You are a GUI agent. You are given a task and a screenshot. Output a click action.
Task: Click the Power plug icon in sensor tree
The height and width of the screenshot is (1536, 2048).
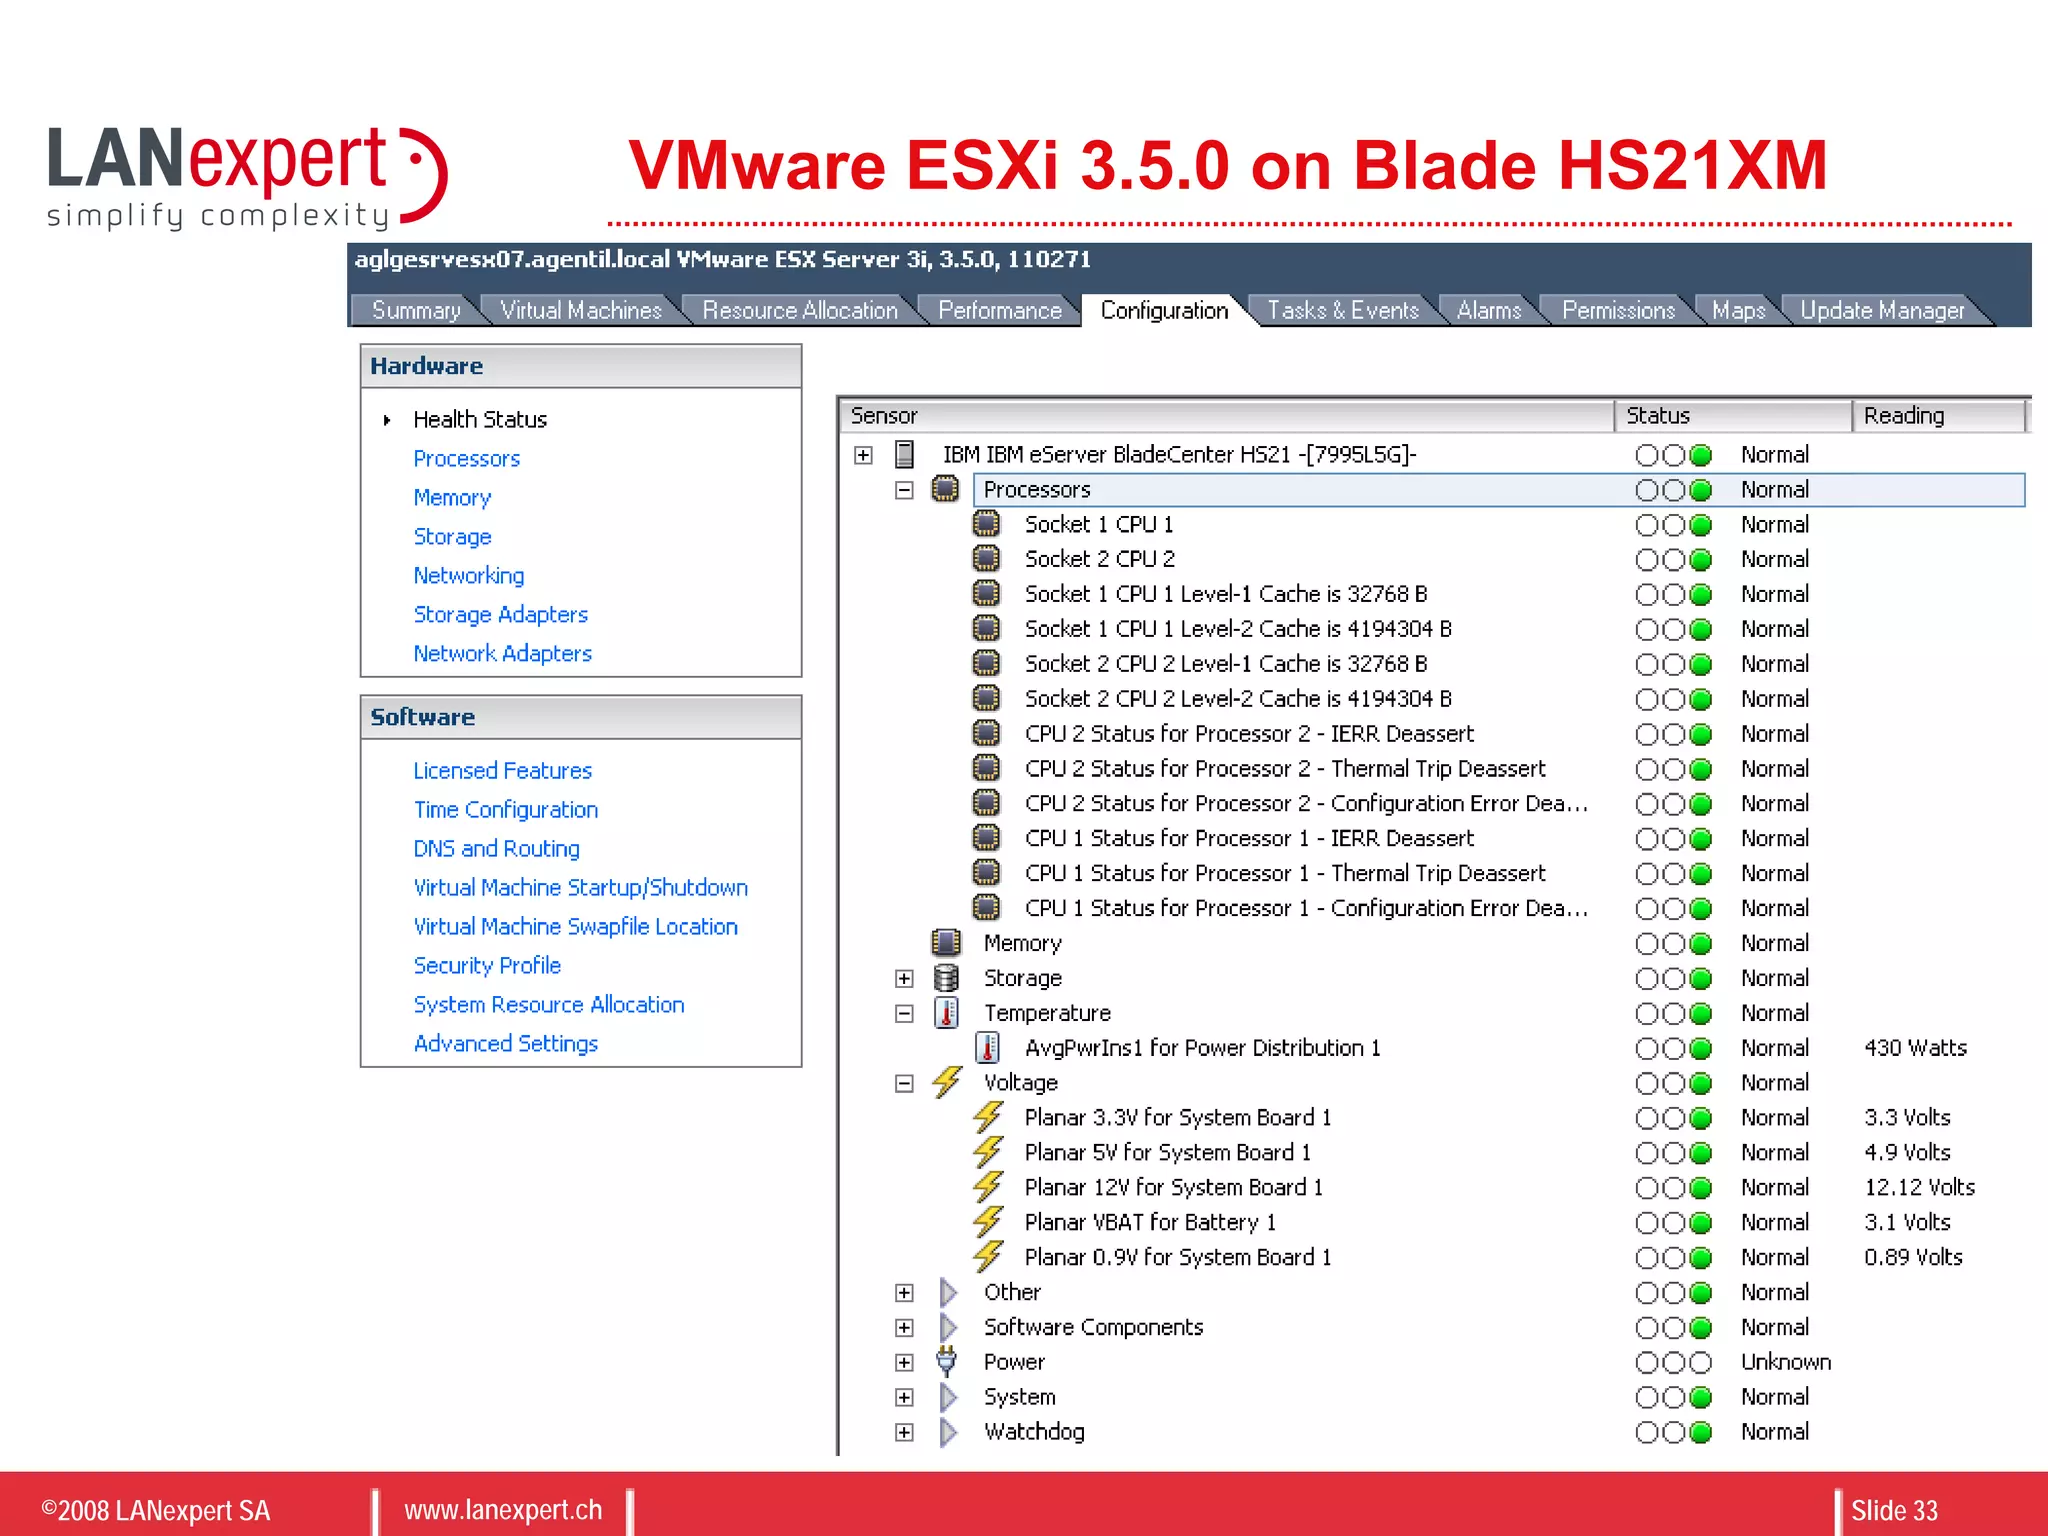click(946, 1362)
